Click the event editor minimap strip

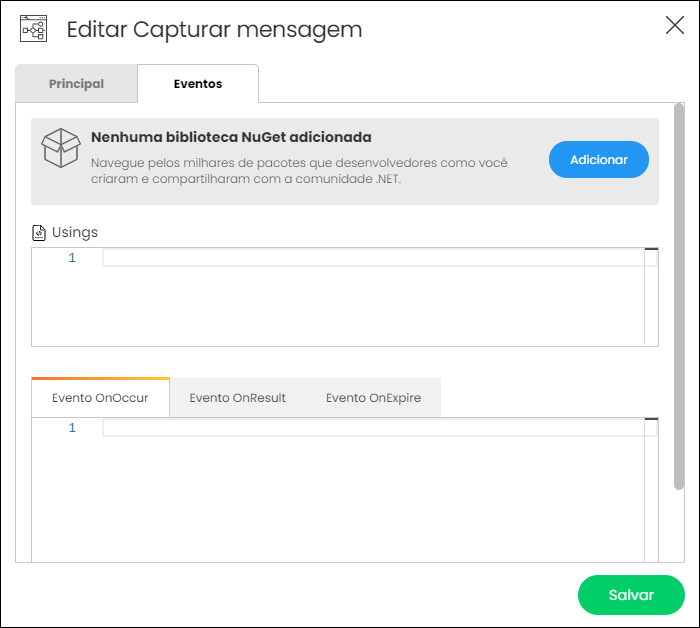[651, 490]
